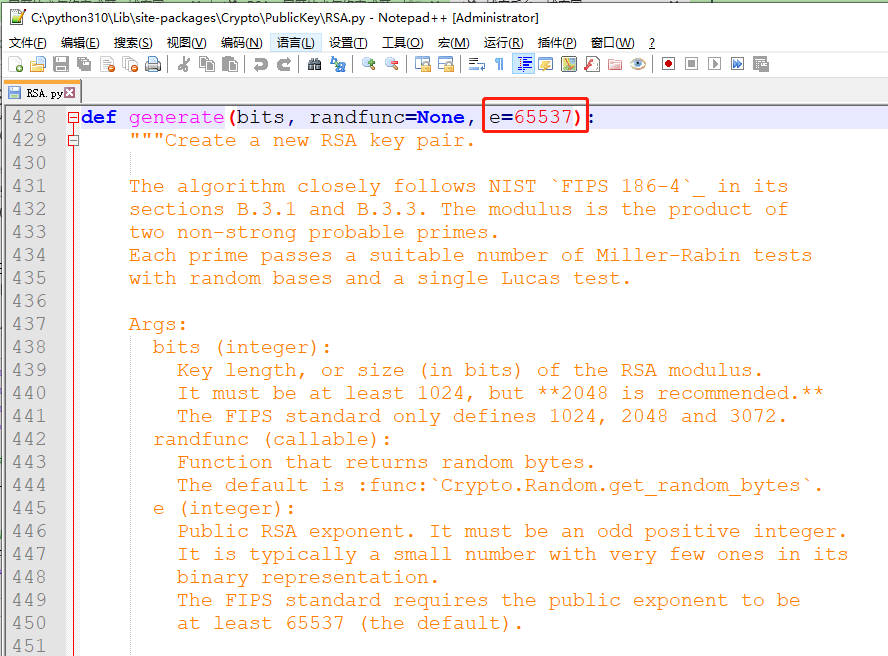Open the ? help menu
Viewport: 888px width, 656px height.
[x=652, y=43]
